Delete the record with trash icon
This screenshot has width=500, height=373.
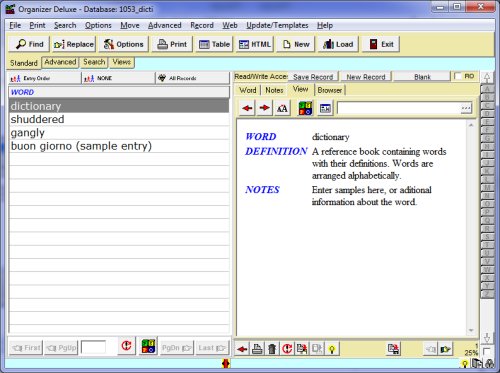coord(272,349)
